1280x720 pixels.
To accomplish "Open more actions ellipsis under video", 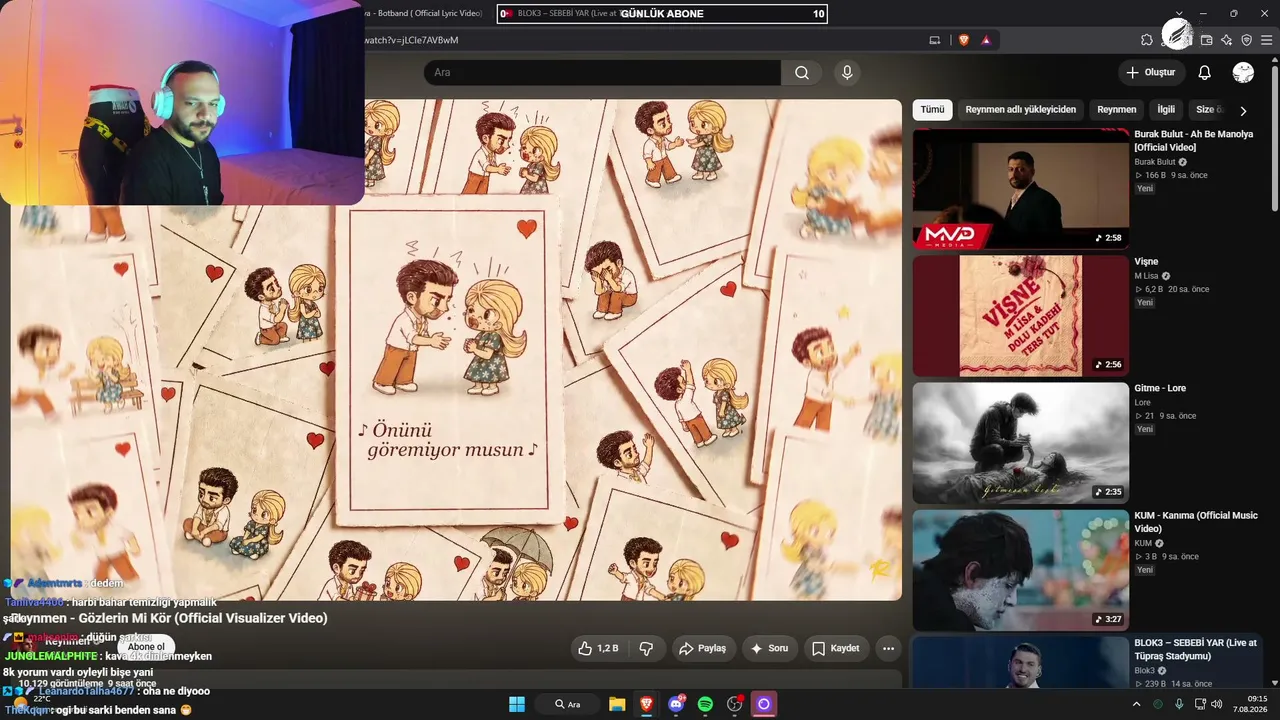I will click(x=888, y=648).
